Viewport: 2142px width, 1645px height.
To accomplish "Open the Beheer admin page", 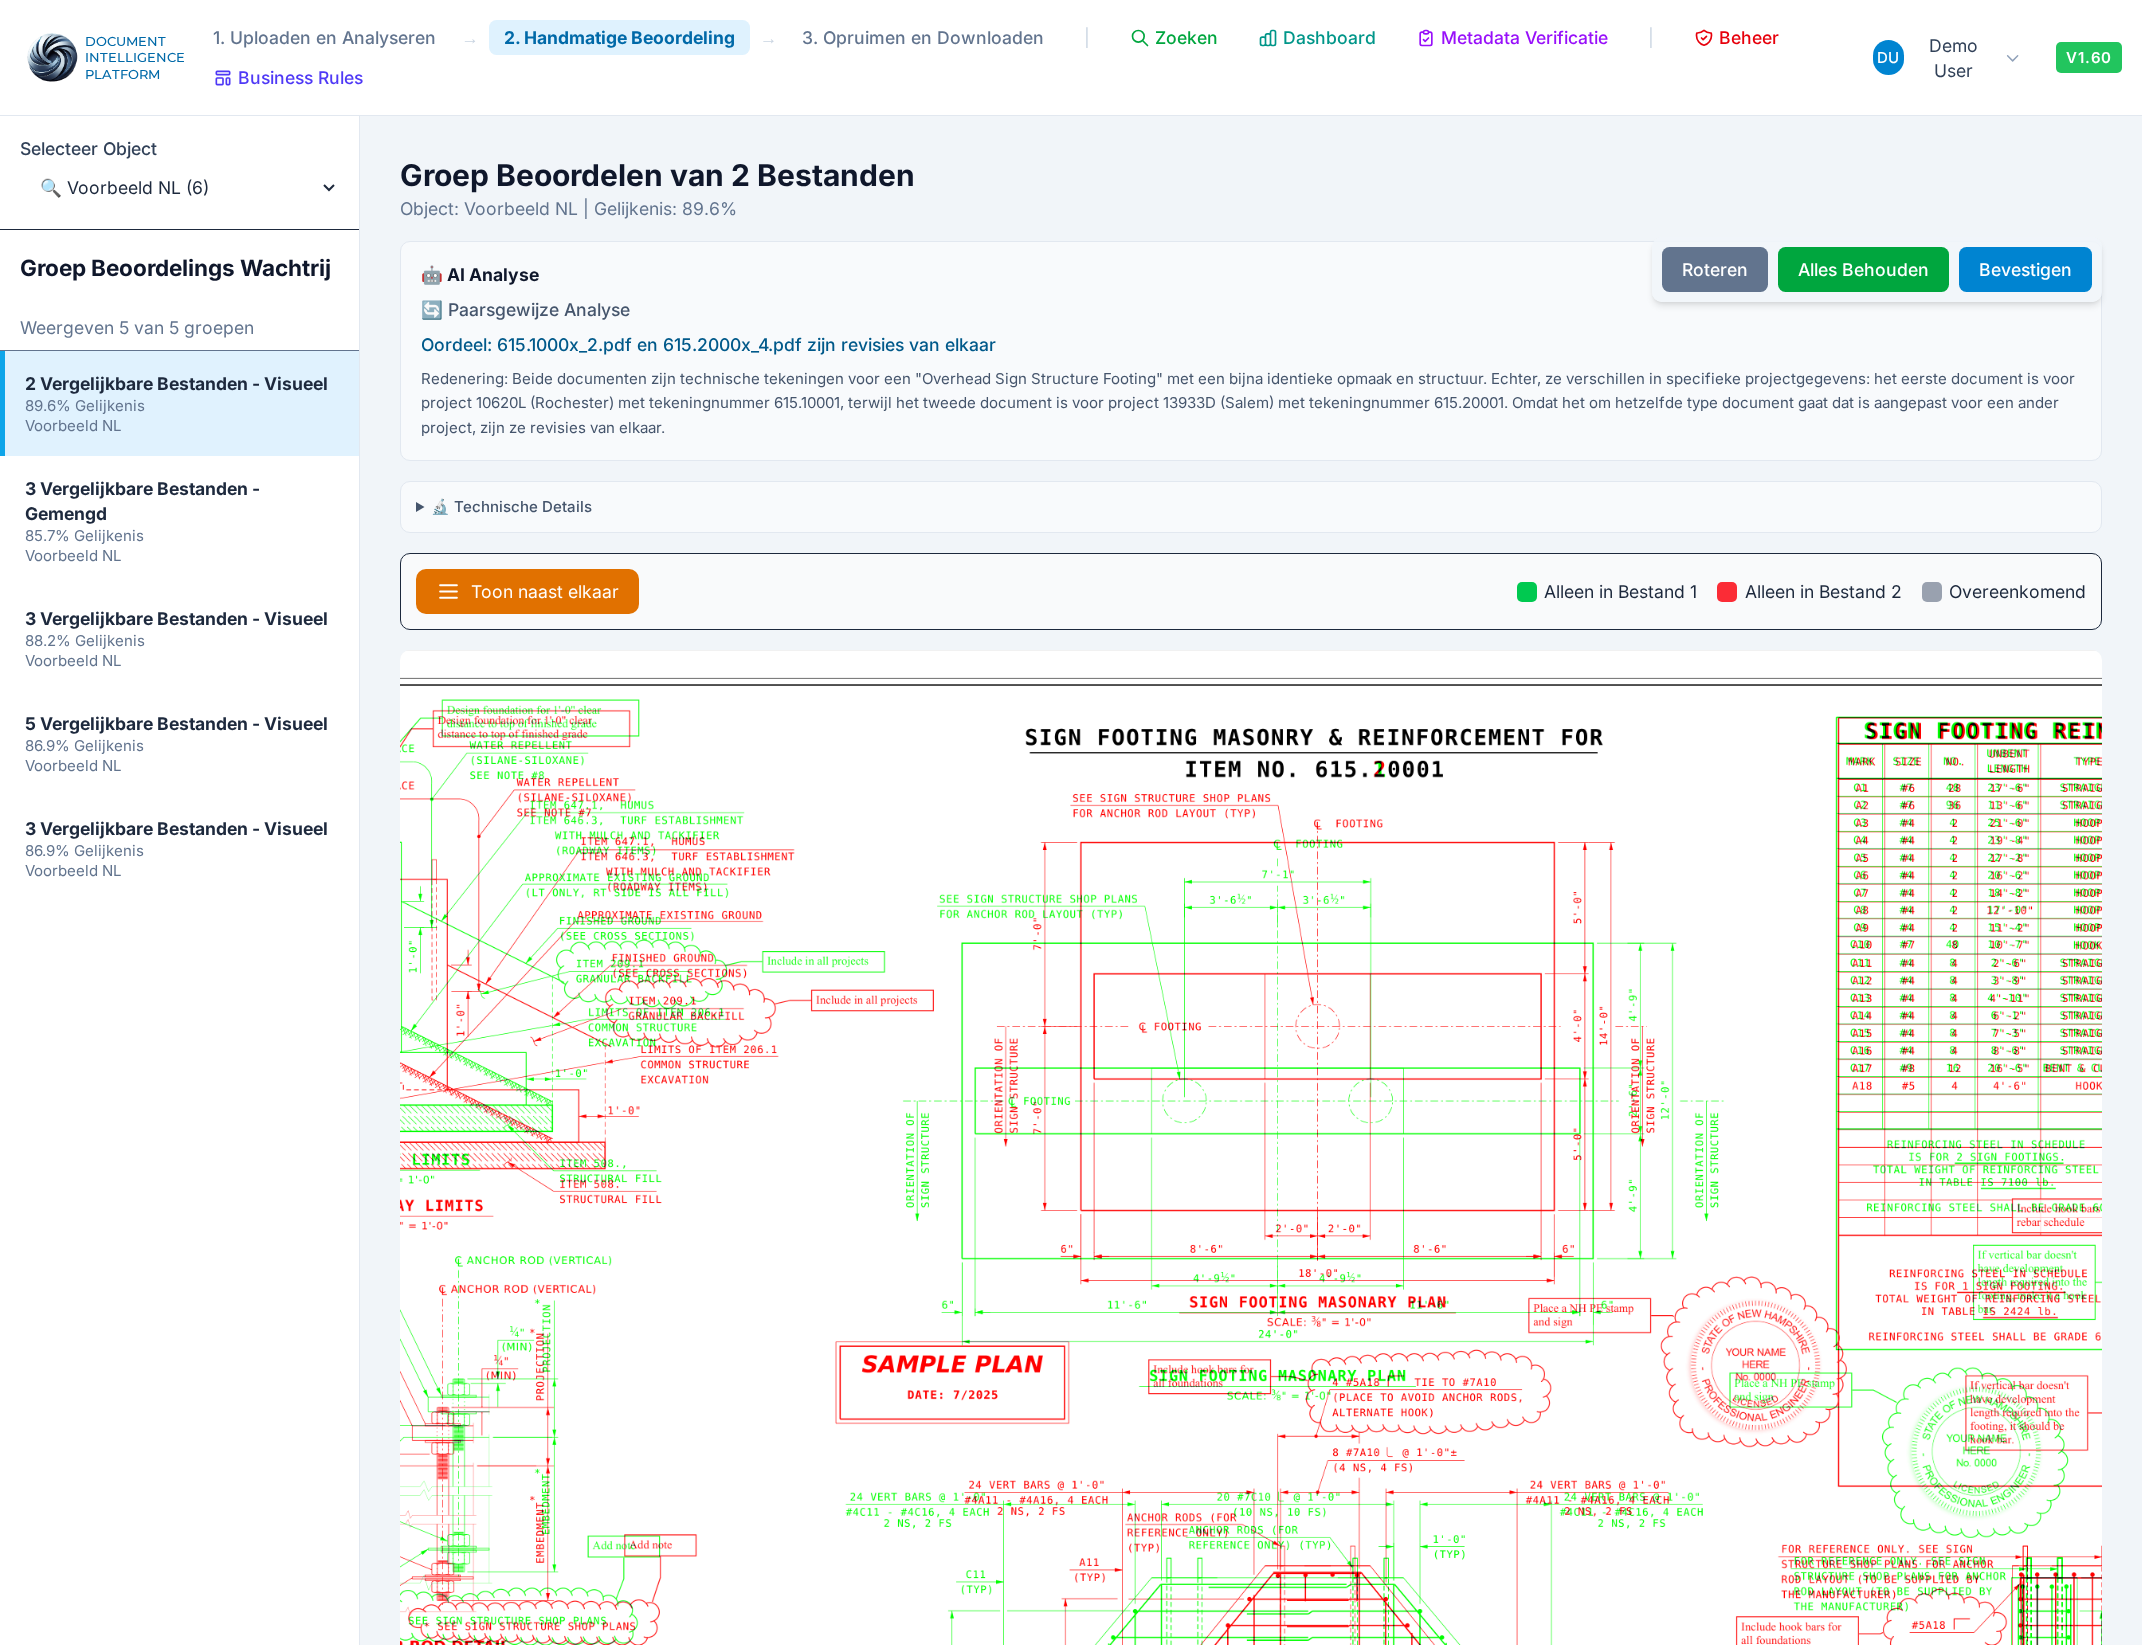I will [x=1737, y=38].
